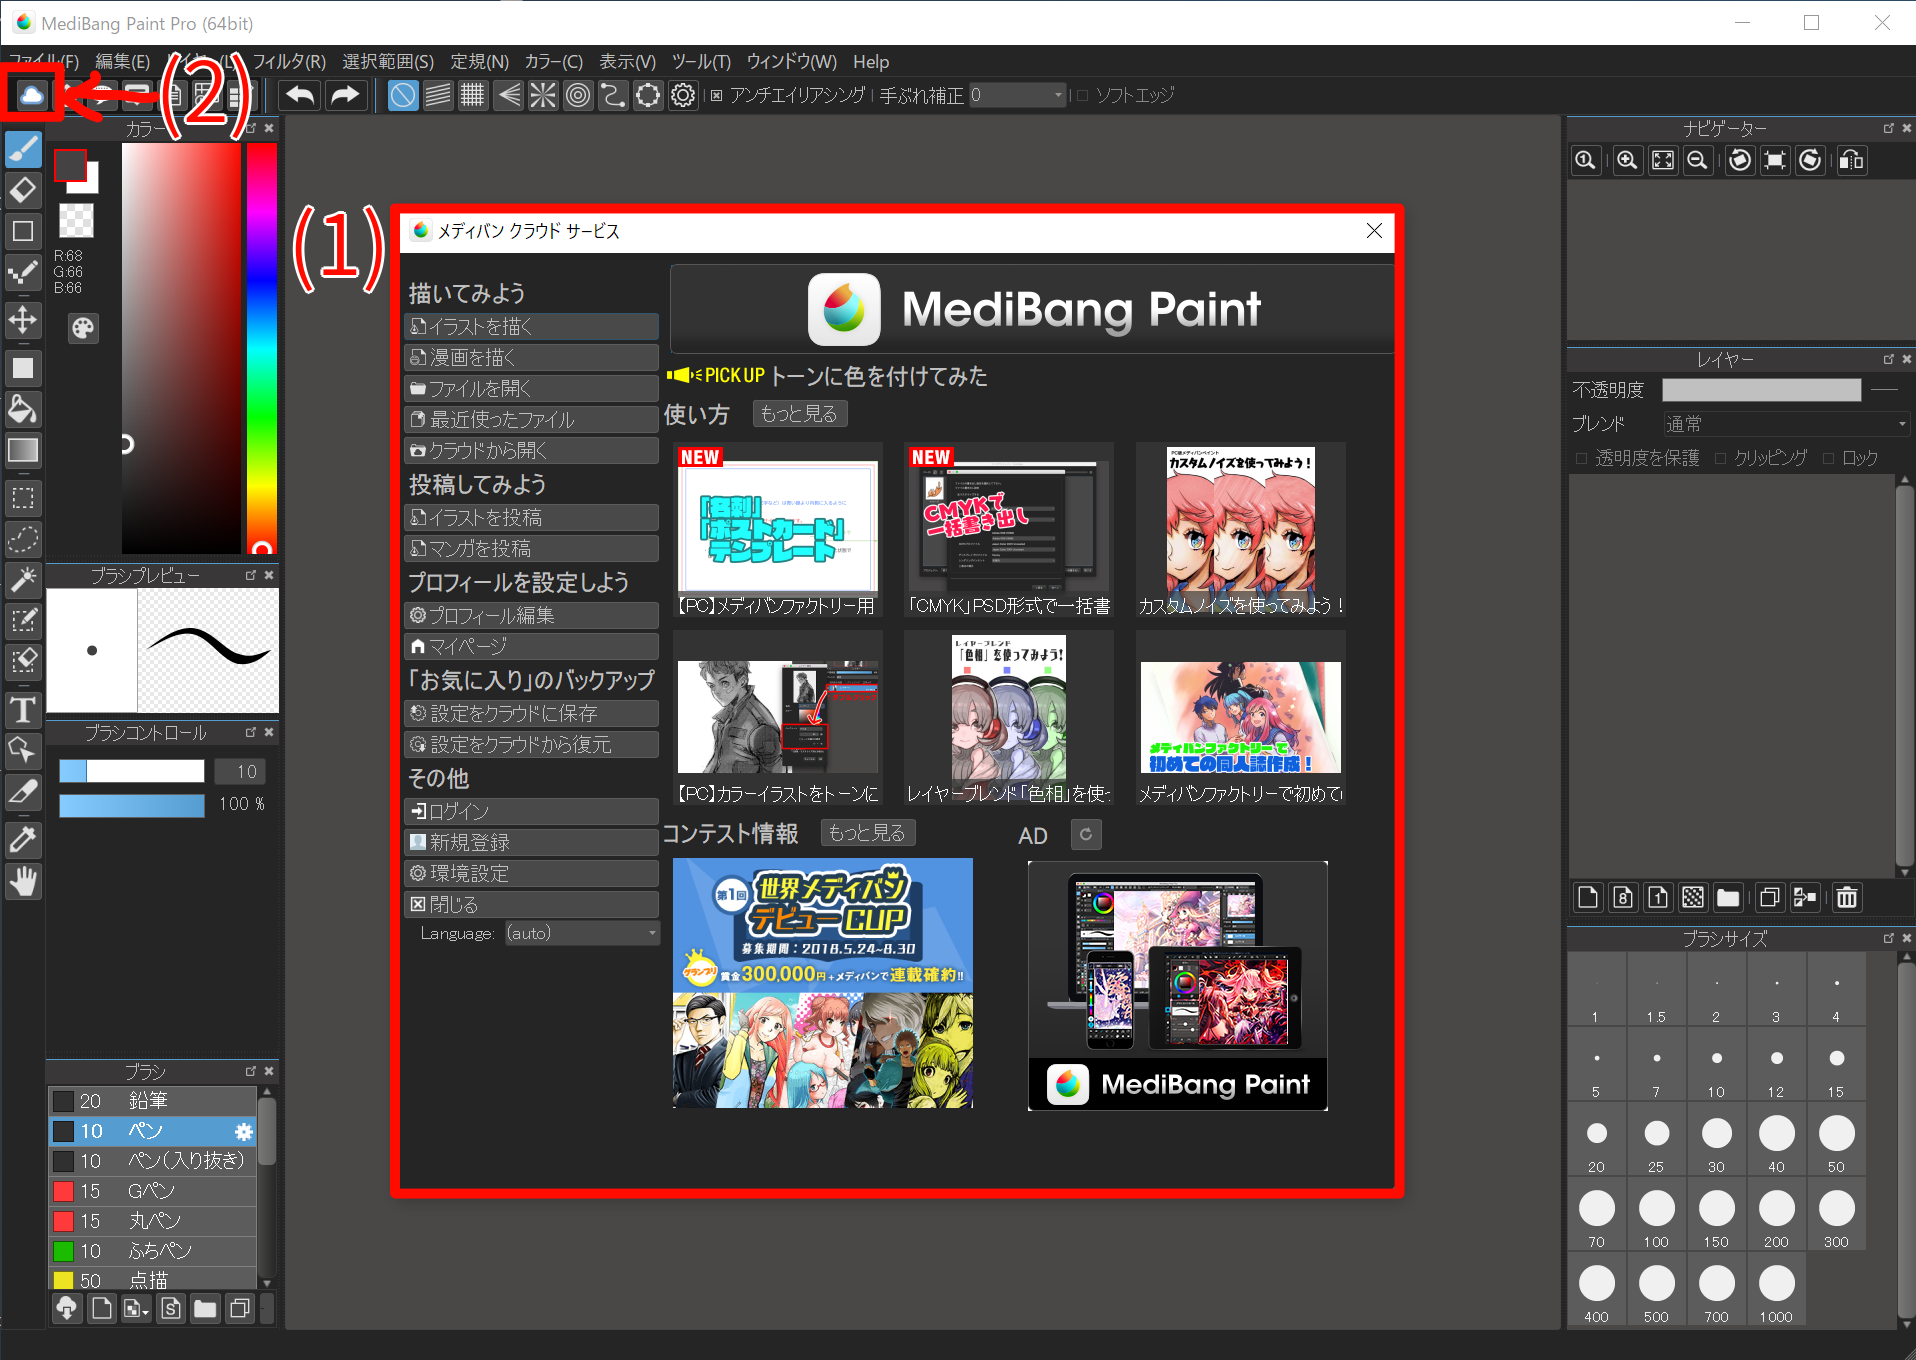Turn snap off in toolbar

[x=403, y=95]
